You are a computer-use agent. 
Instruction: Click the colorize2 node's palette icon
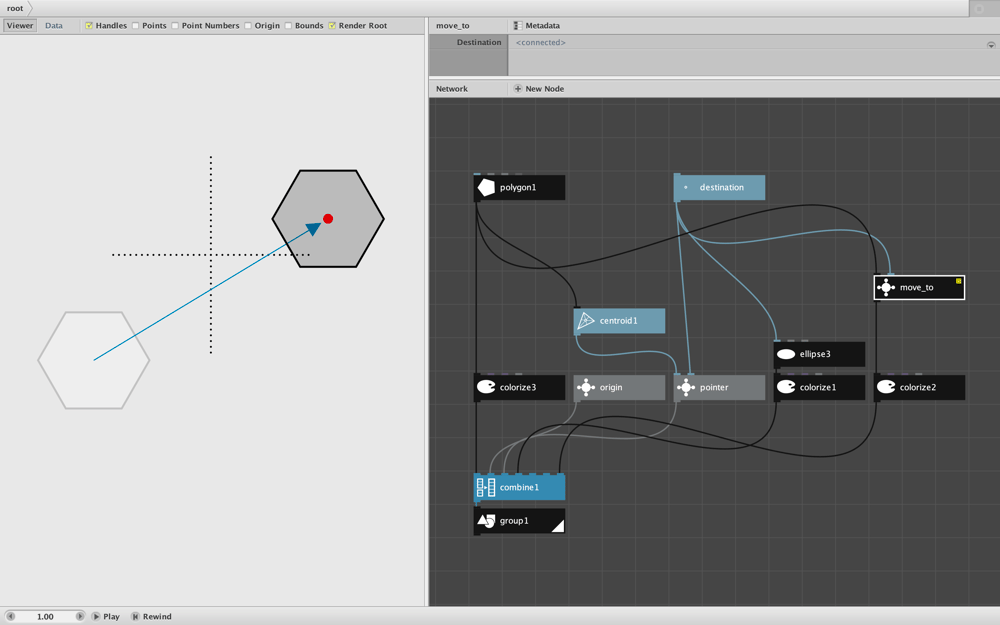886,387
